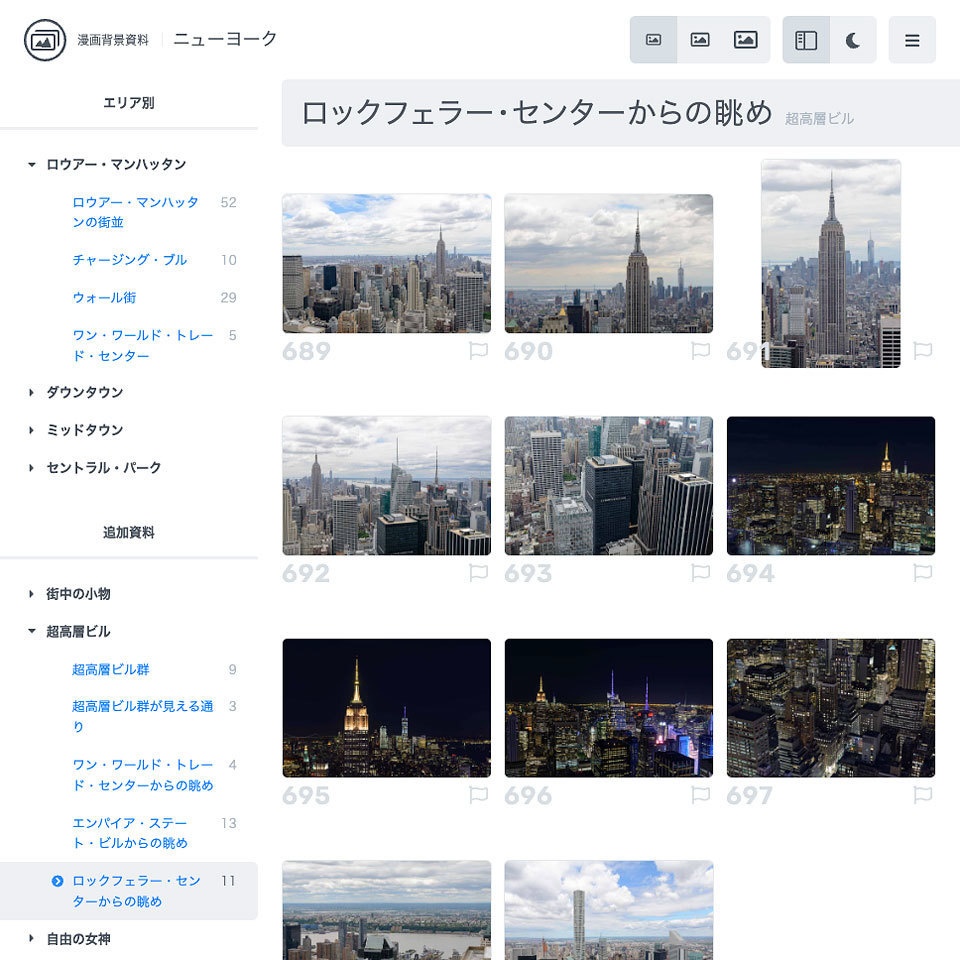Enable dark mode with the moon icon
The image size is (960, 960).
tap(851, 40)
